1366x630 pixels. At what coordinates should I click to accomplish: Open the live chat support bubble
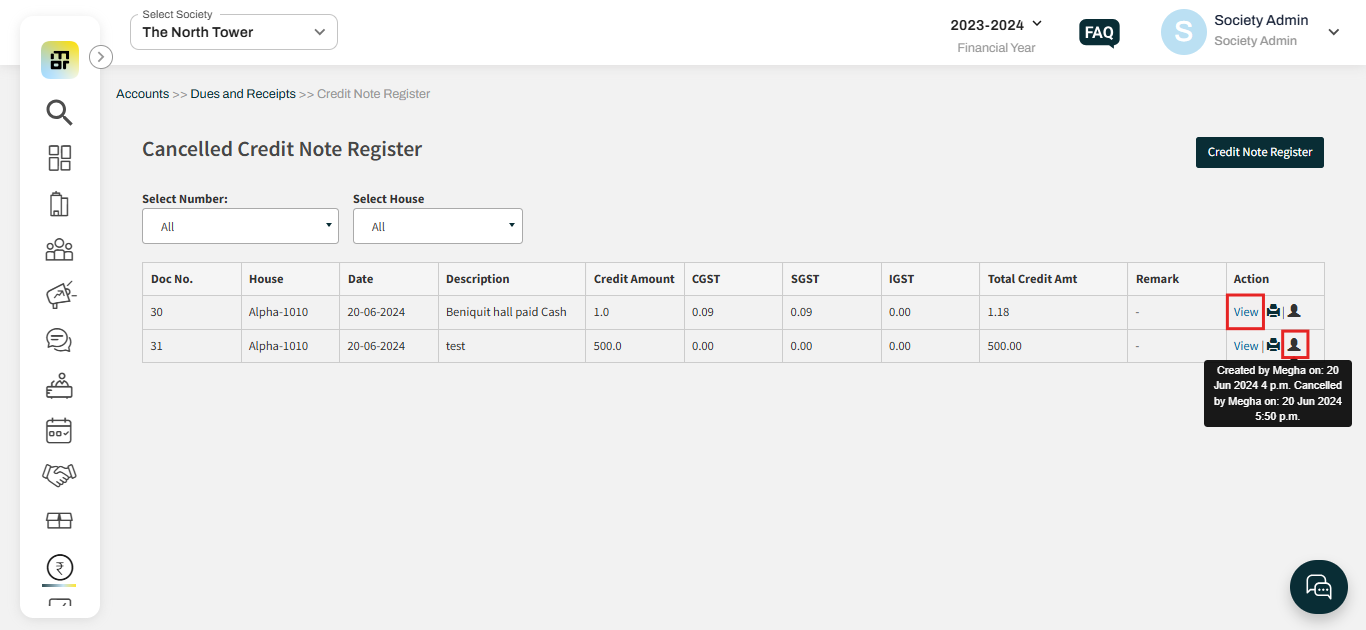pos(1319,586)
